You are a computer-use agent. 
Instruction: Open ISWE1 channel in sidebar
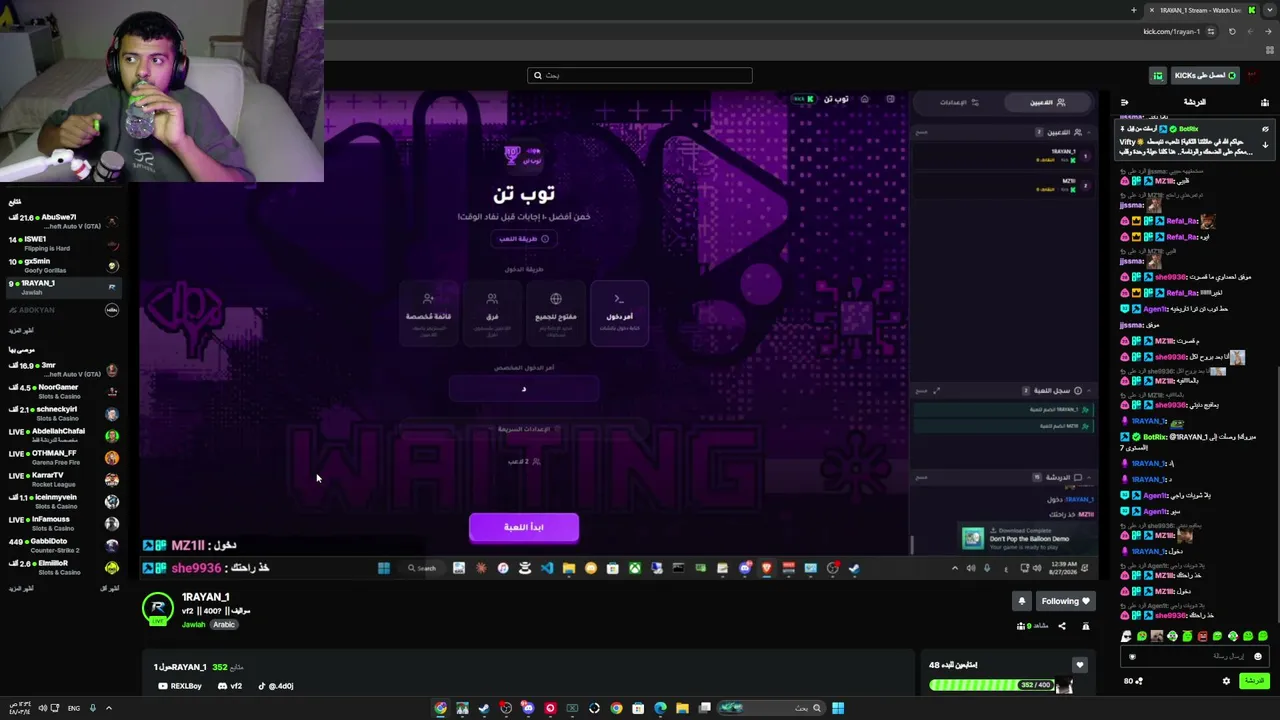pyautogui.click(x=62, y=243)
